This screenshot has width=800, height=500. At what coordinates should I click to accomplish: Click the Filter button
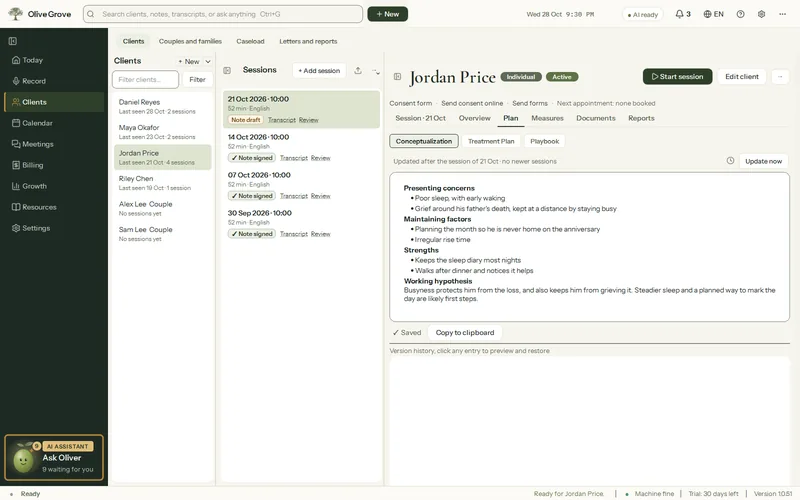[197, 80]
